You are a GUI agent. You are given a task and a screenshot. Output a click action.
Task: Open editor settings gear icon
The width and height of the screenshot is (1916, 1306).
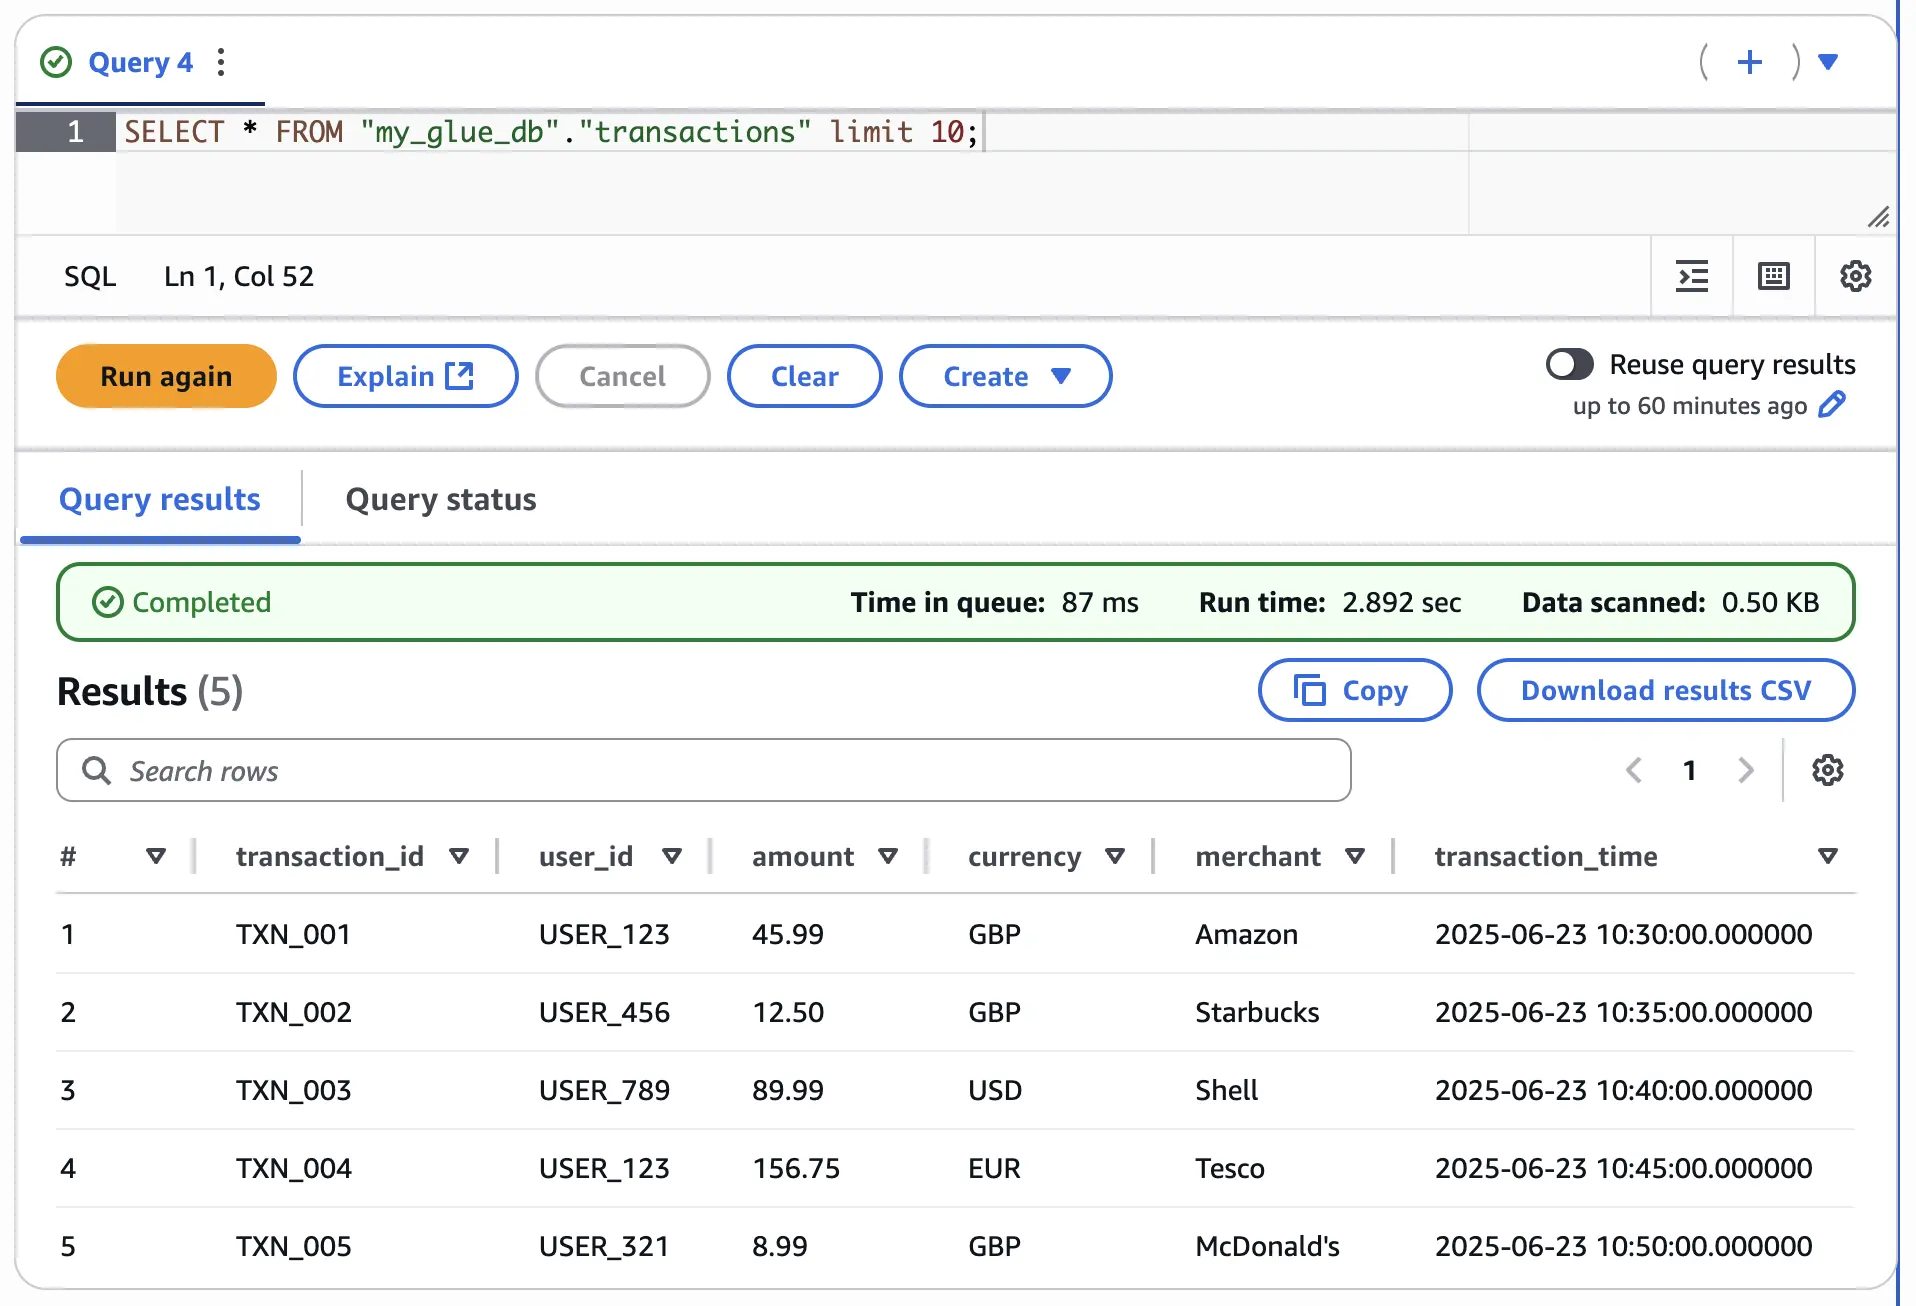coord(1855,276)
